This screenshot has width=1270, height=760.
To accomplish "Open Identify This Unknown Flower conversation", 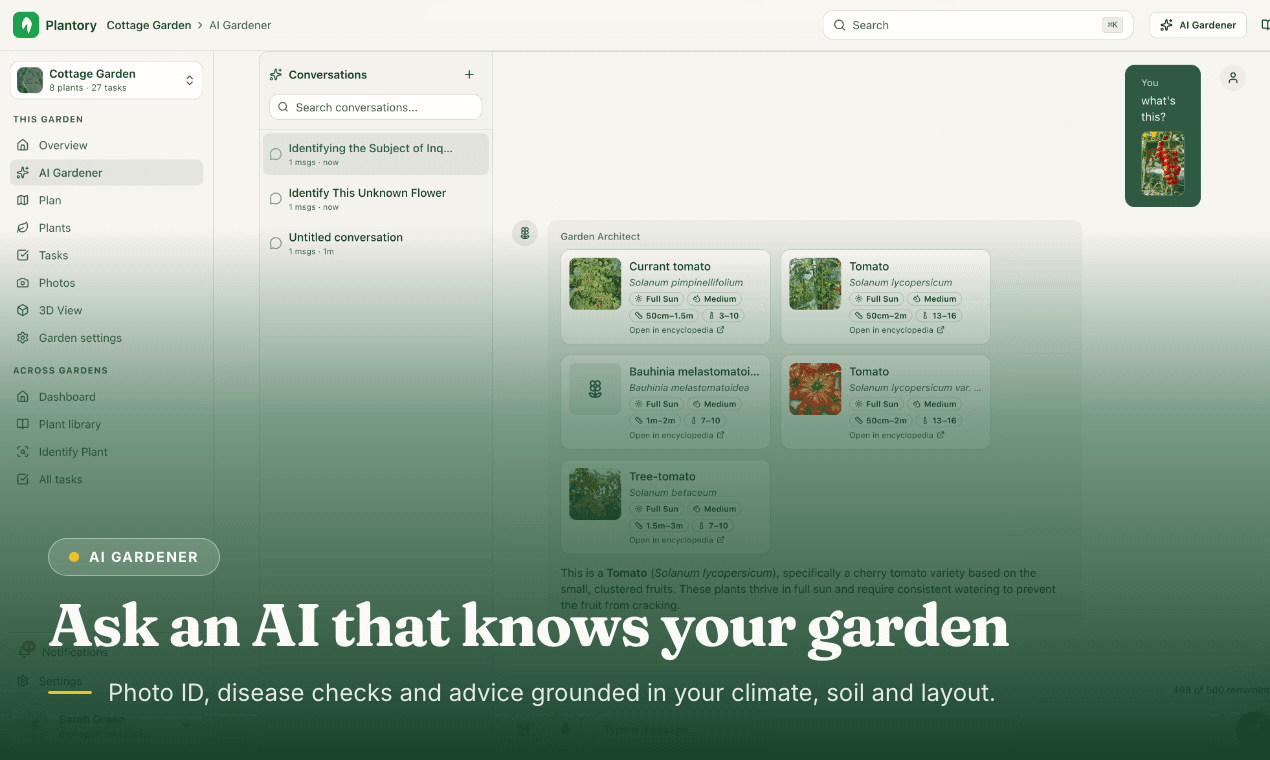I will (x=376, y=199).
